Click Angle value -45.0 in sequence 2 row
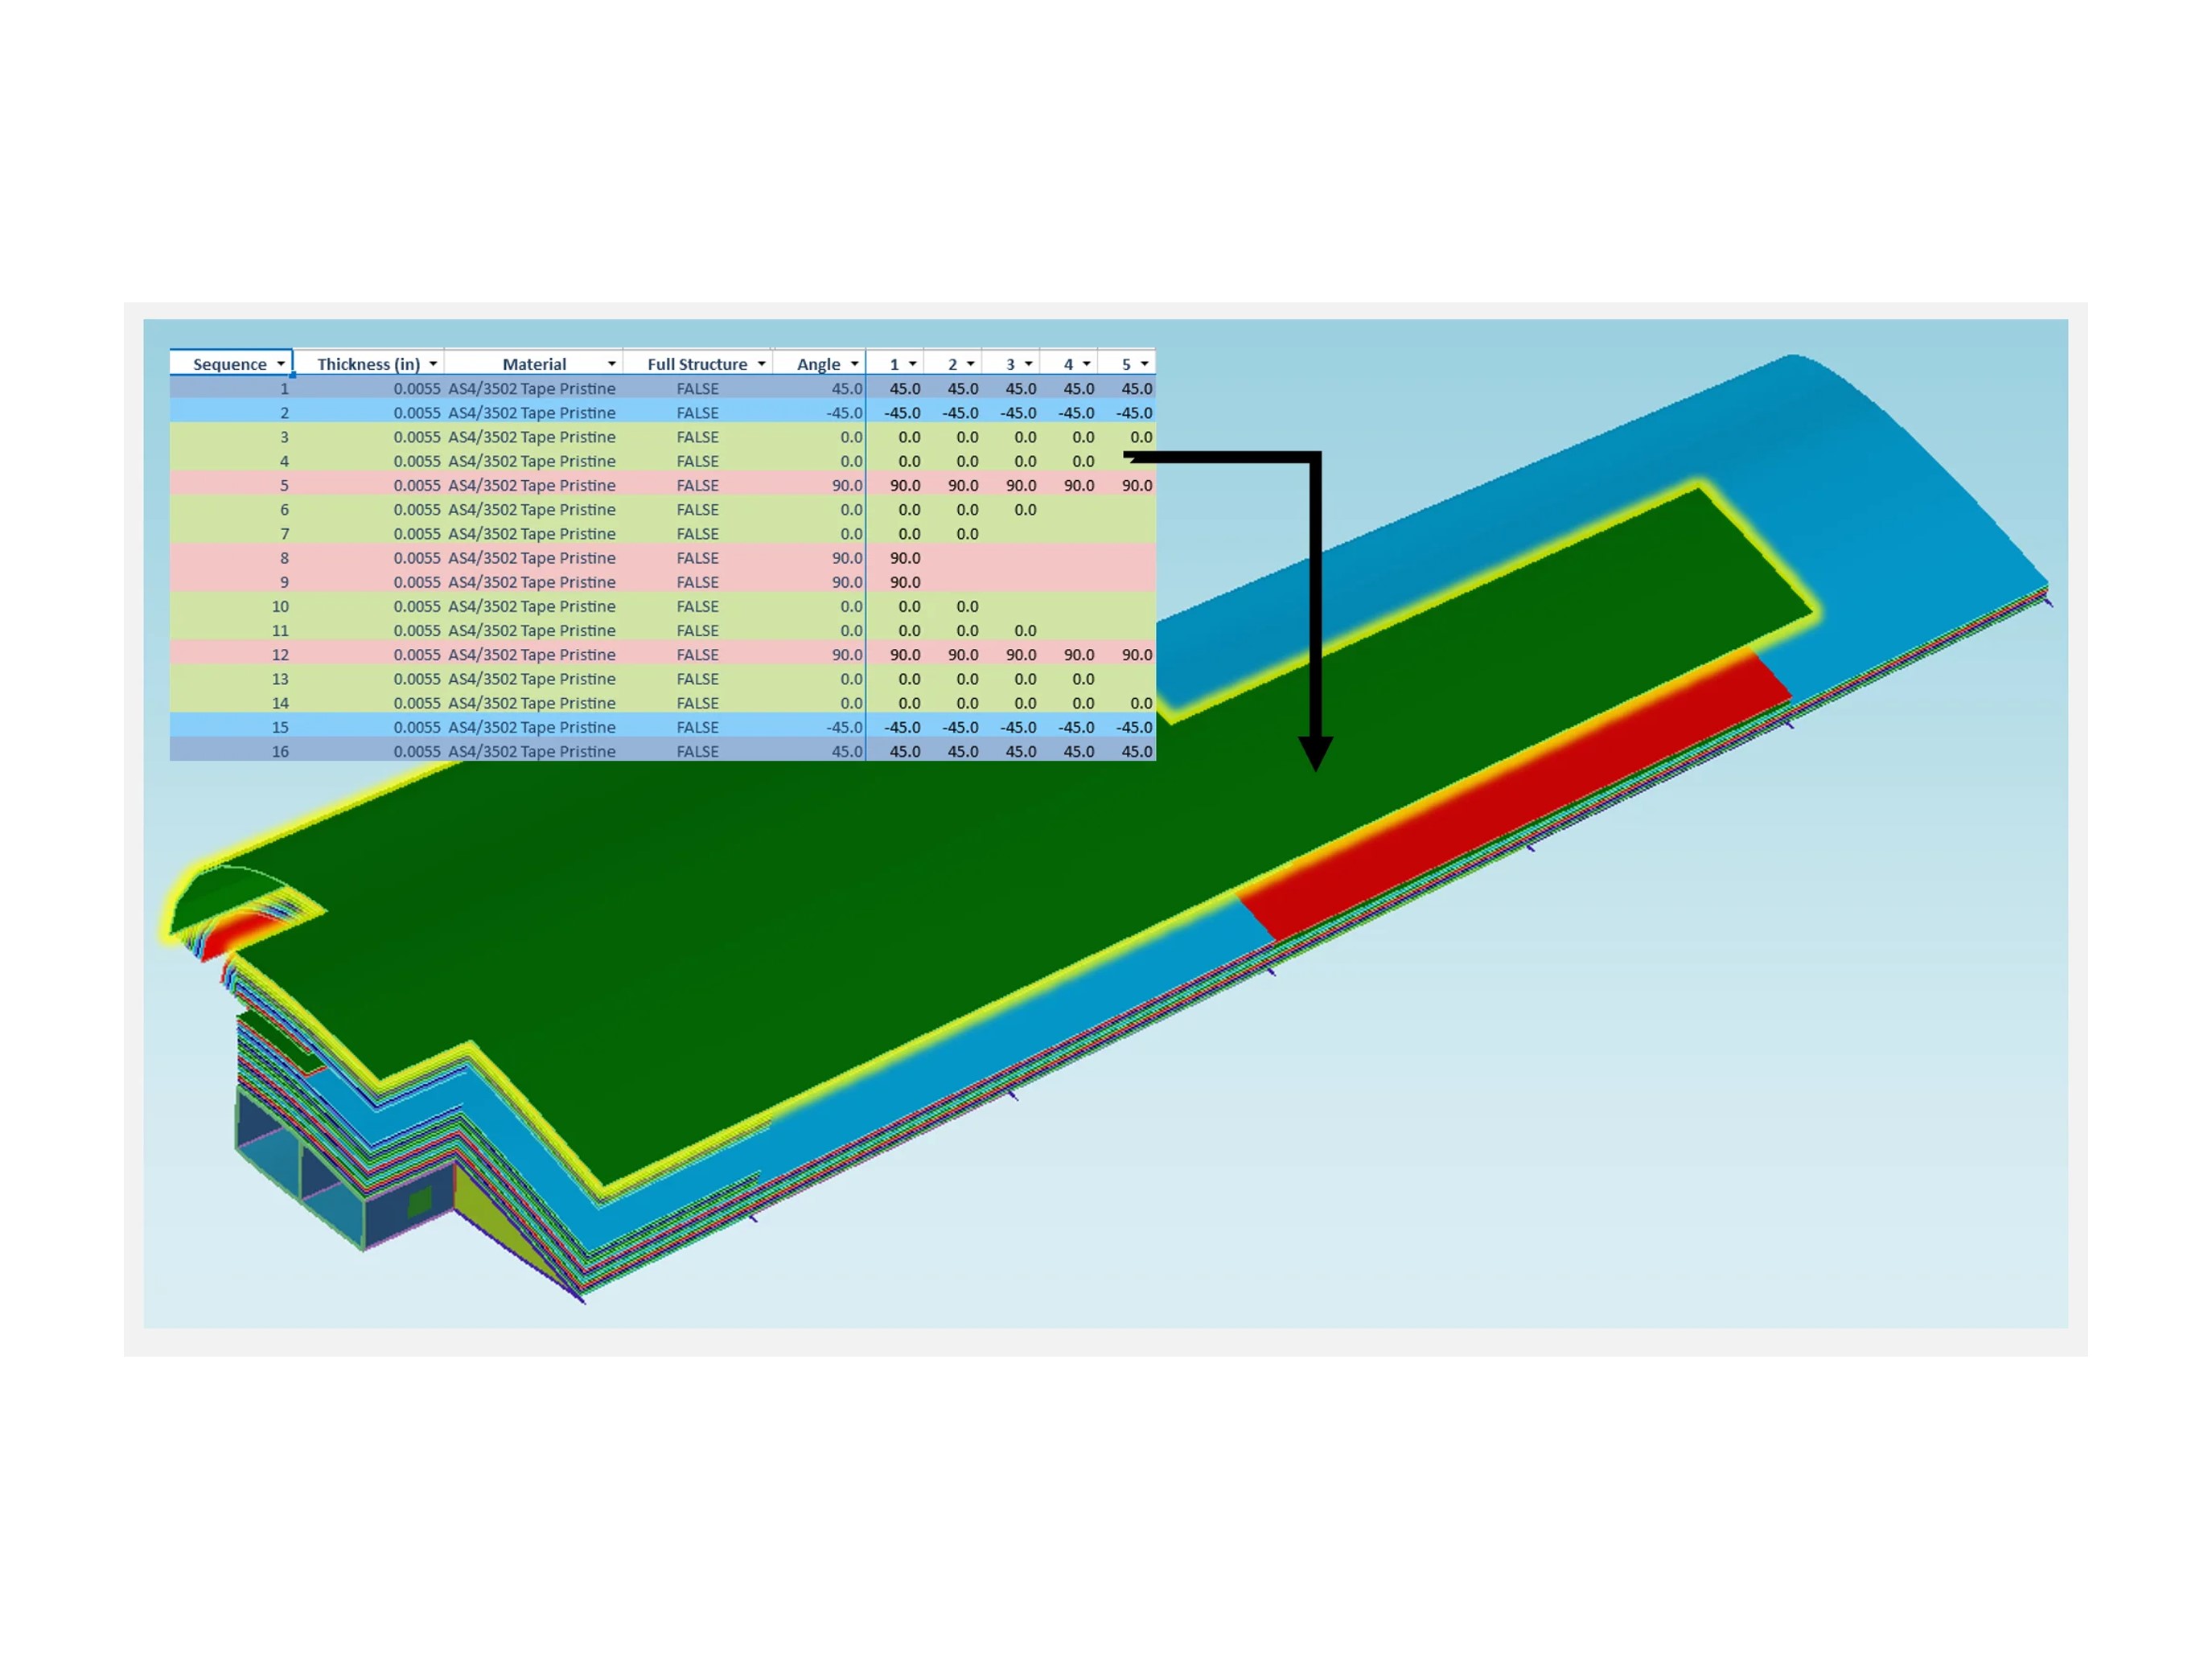The image size is (2212, 1659). [x=844, y=413]
